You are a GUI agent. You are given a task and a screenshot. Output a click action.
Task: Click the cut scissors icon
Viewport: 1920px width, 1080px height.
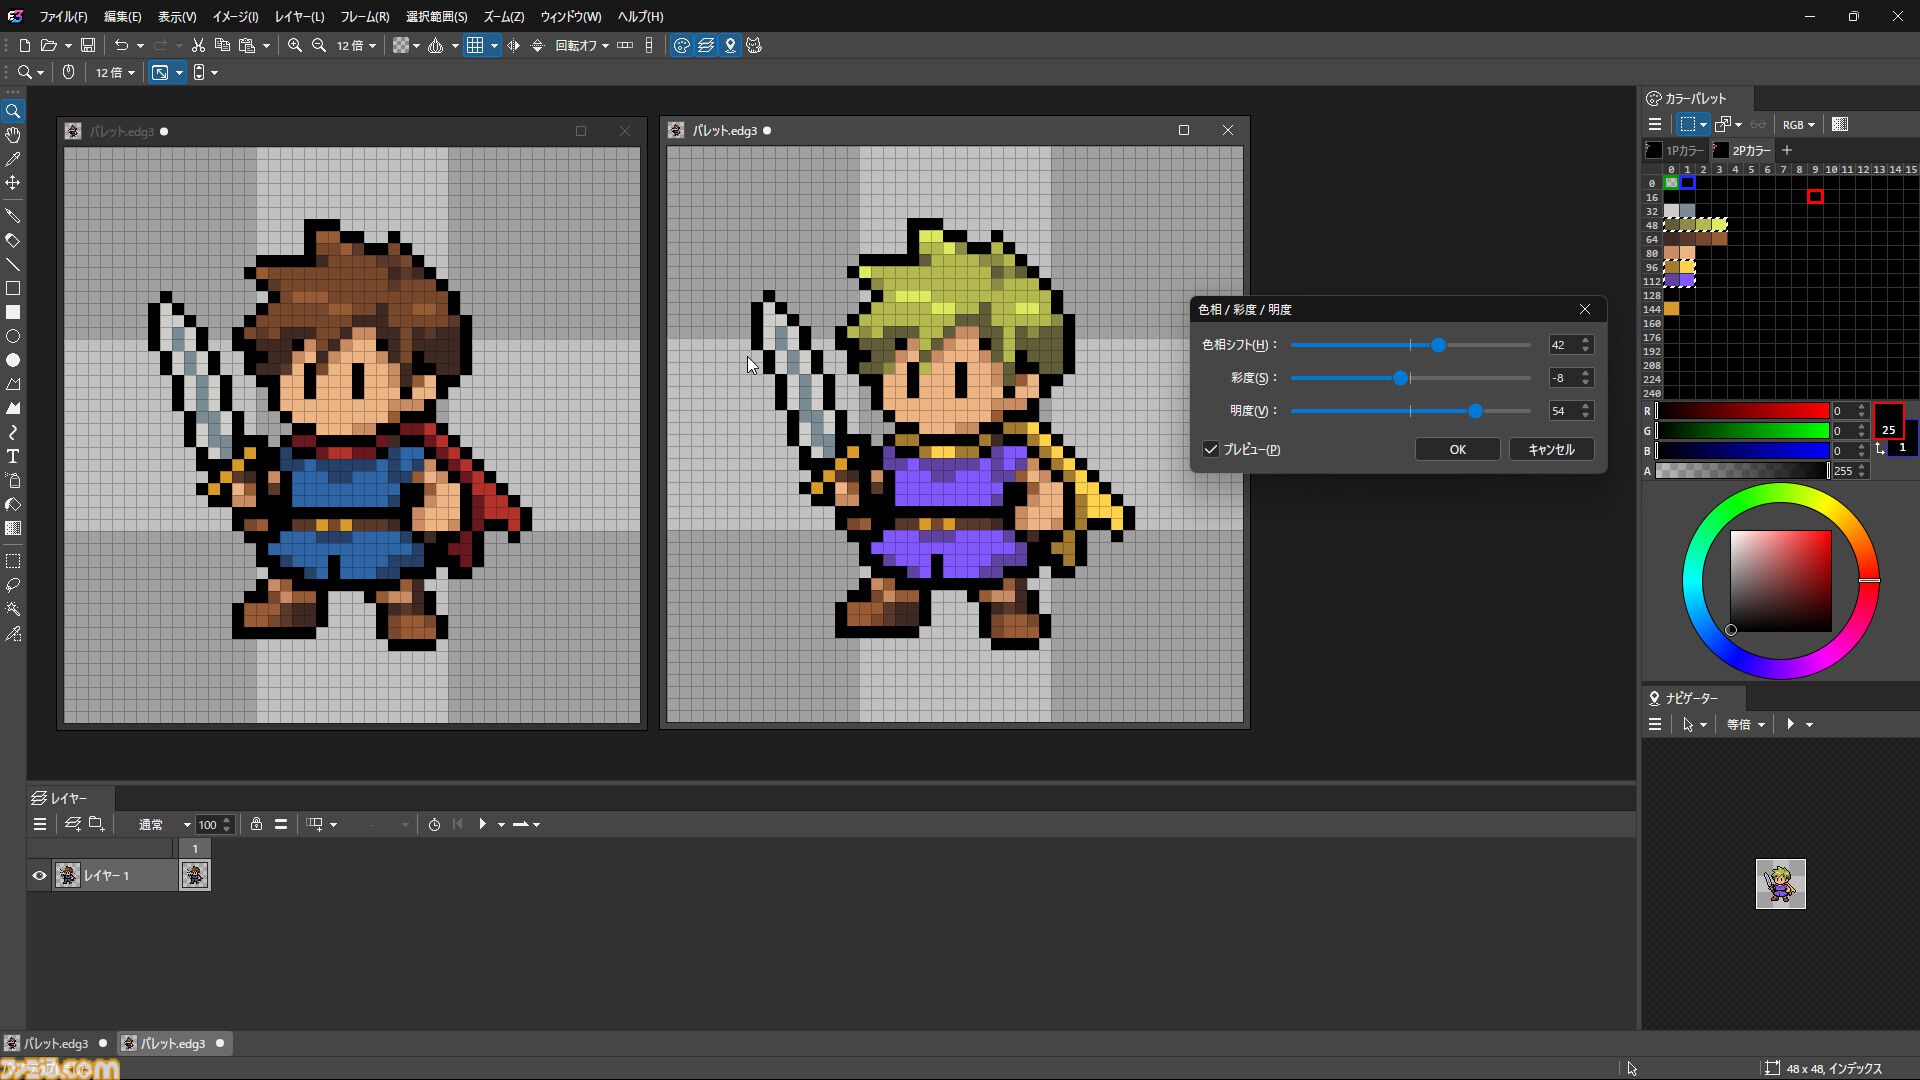[198, 45]
